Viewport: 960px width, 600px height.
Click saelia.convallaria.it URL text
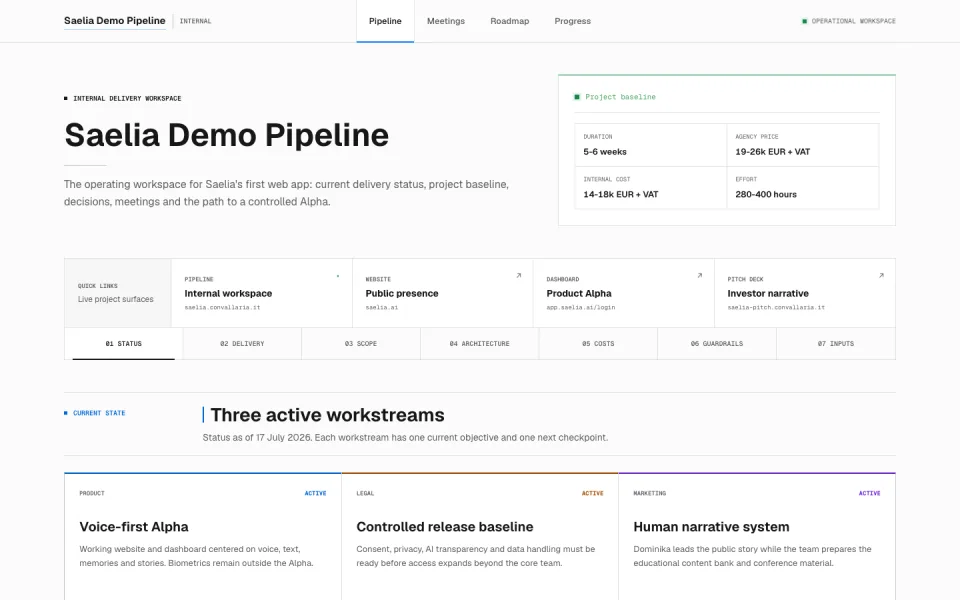click(x=222, y=307)
